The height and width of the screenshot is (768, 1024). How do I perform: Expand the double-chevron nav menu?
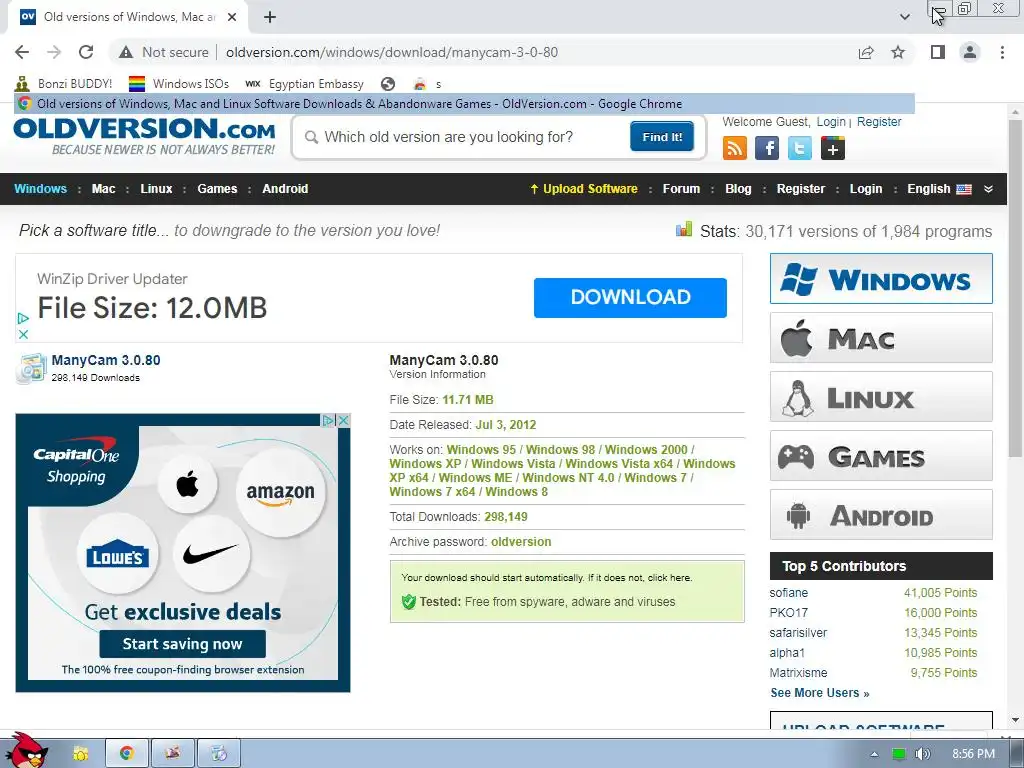coord(988,189)
